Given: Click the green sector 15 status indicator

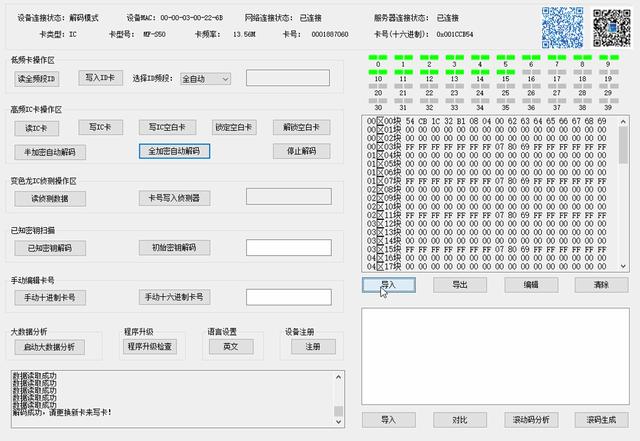Looking at the screenshot, I should click(506, 72).
